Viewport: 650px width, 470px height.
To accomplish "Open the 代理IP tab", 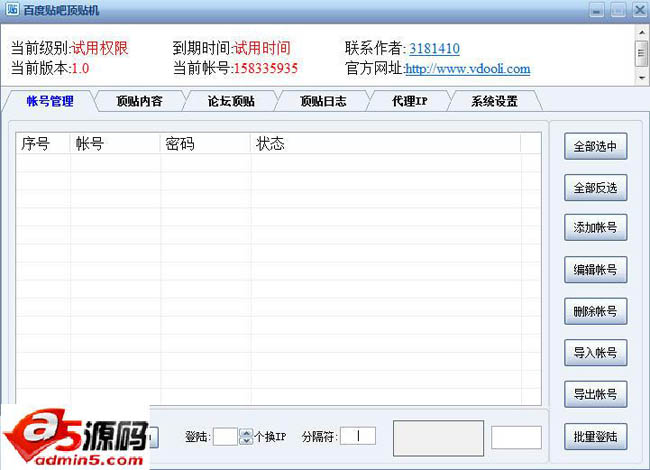I will point(410,101).
